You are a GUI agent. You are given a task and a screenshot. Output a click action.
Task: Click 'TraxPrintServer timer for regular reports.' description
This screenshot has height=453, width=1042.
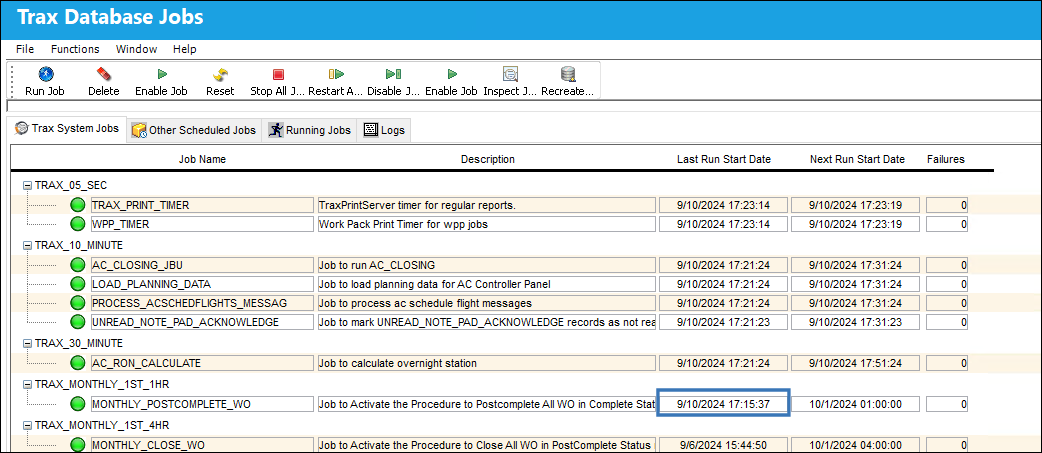click(486, 205)
